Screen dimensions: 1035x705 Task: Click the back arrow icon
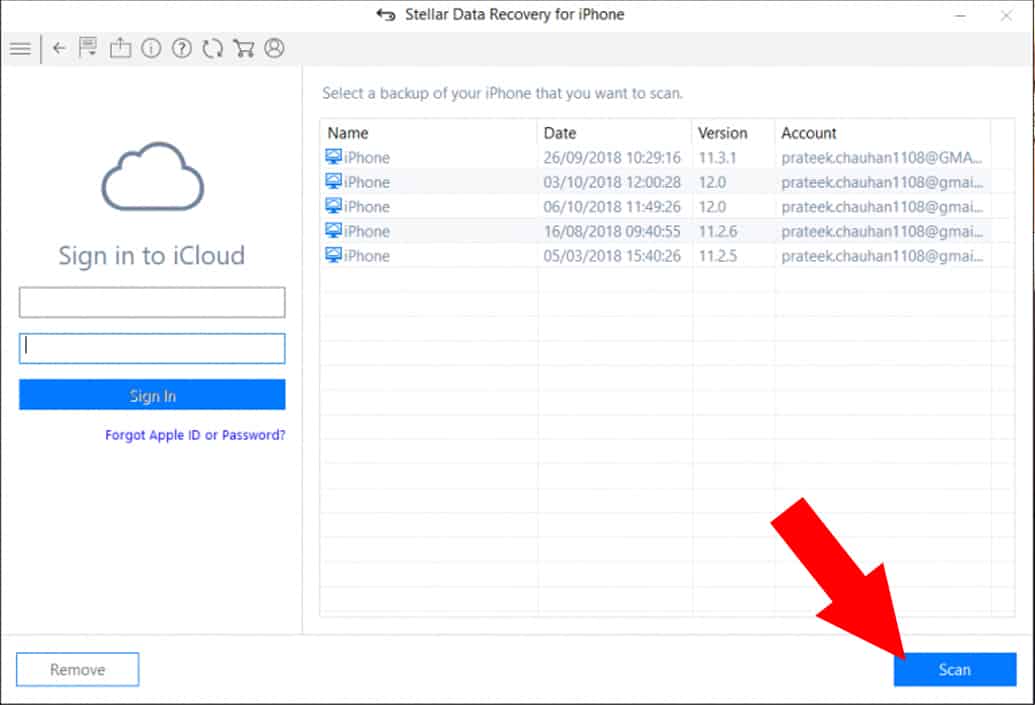tap(59, 48)
